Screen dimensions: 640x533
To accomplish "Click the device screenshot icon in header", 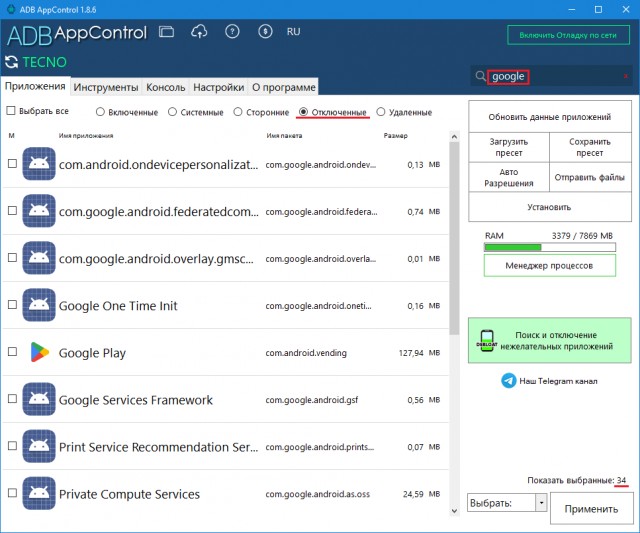I will pyautogui.click(x=166, y=33).
